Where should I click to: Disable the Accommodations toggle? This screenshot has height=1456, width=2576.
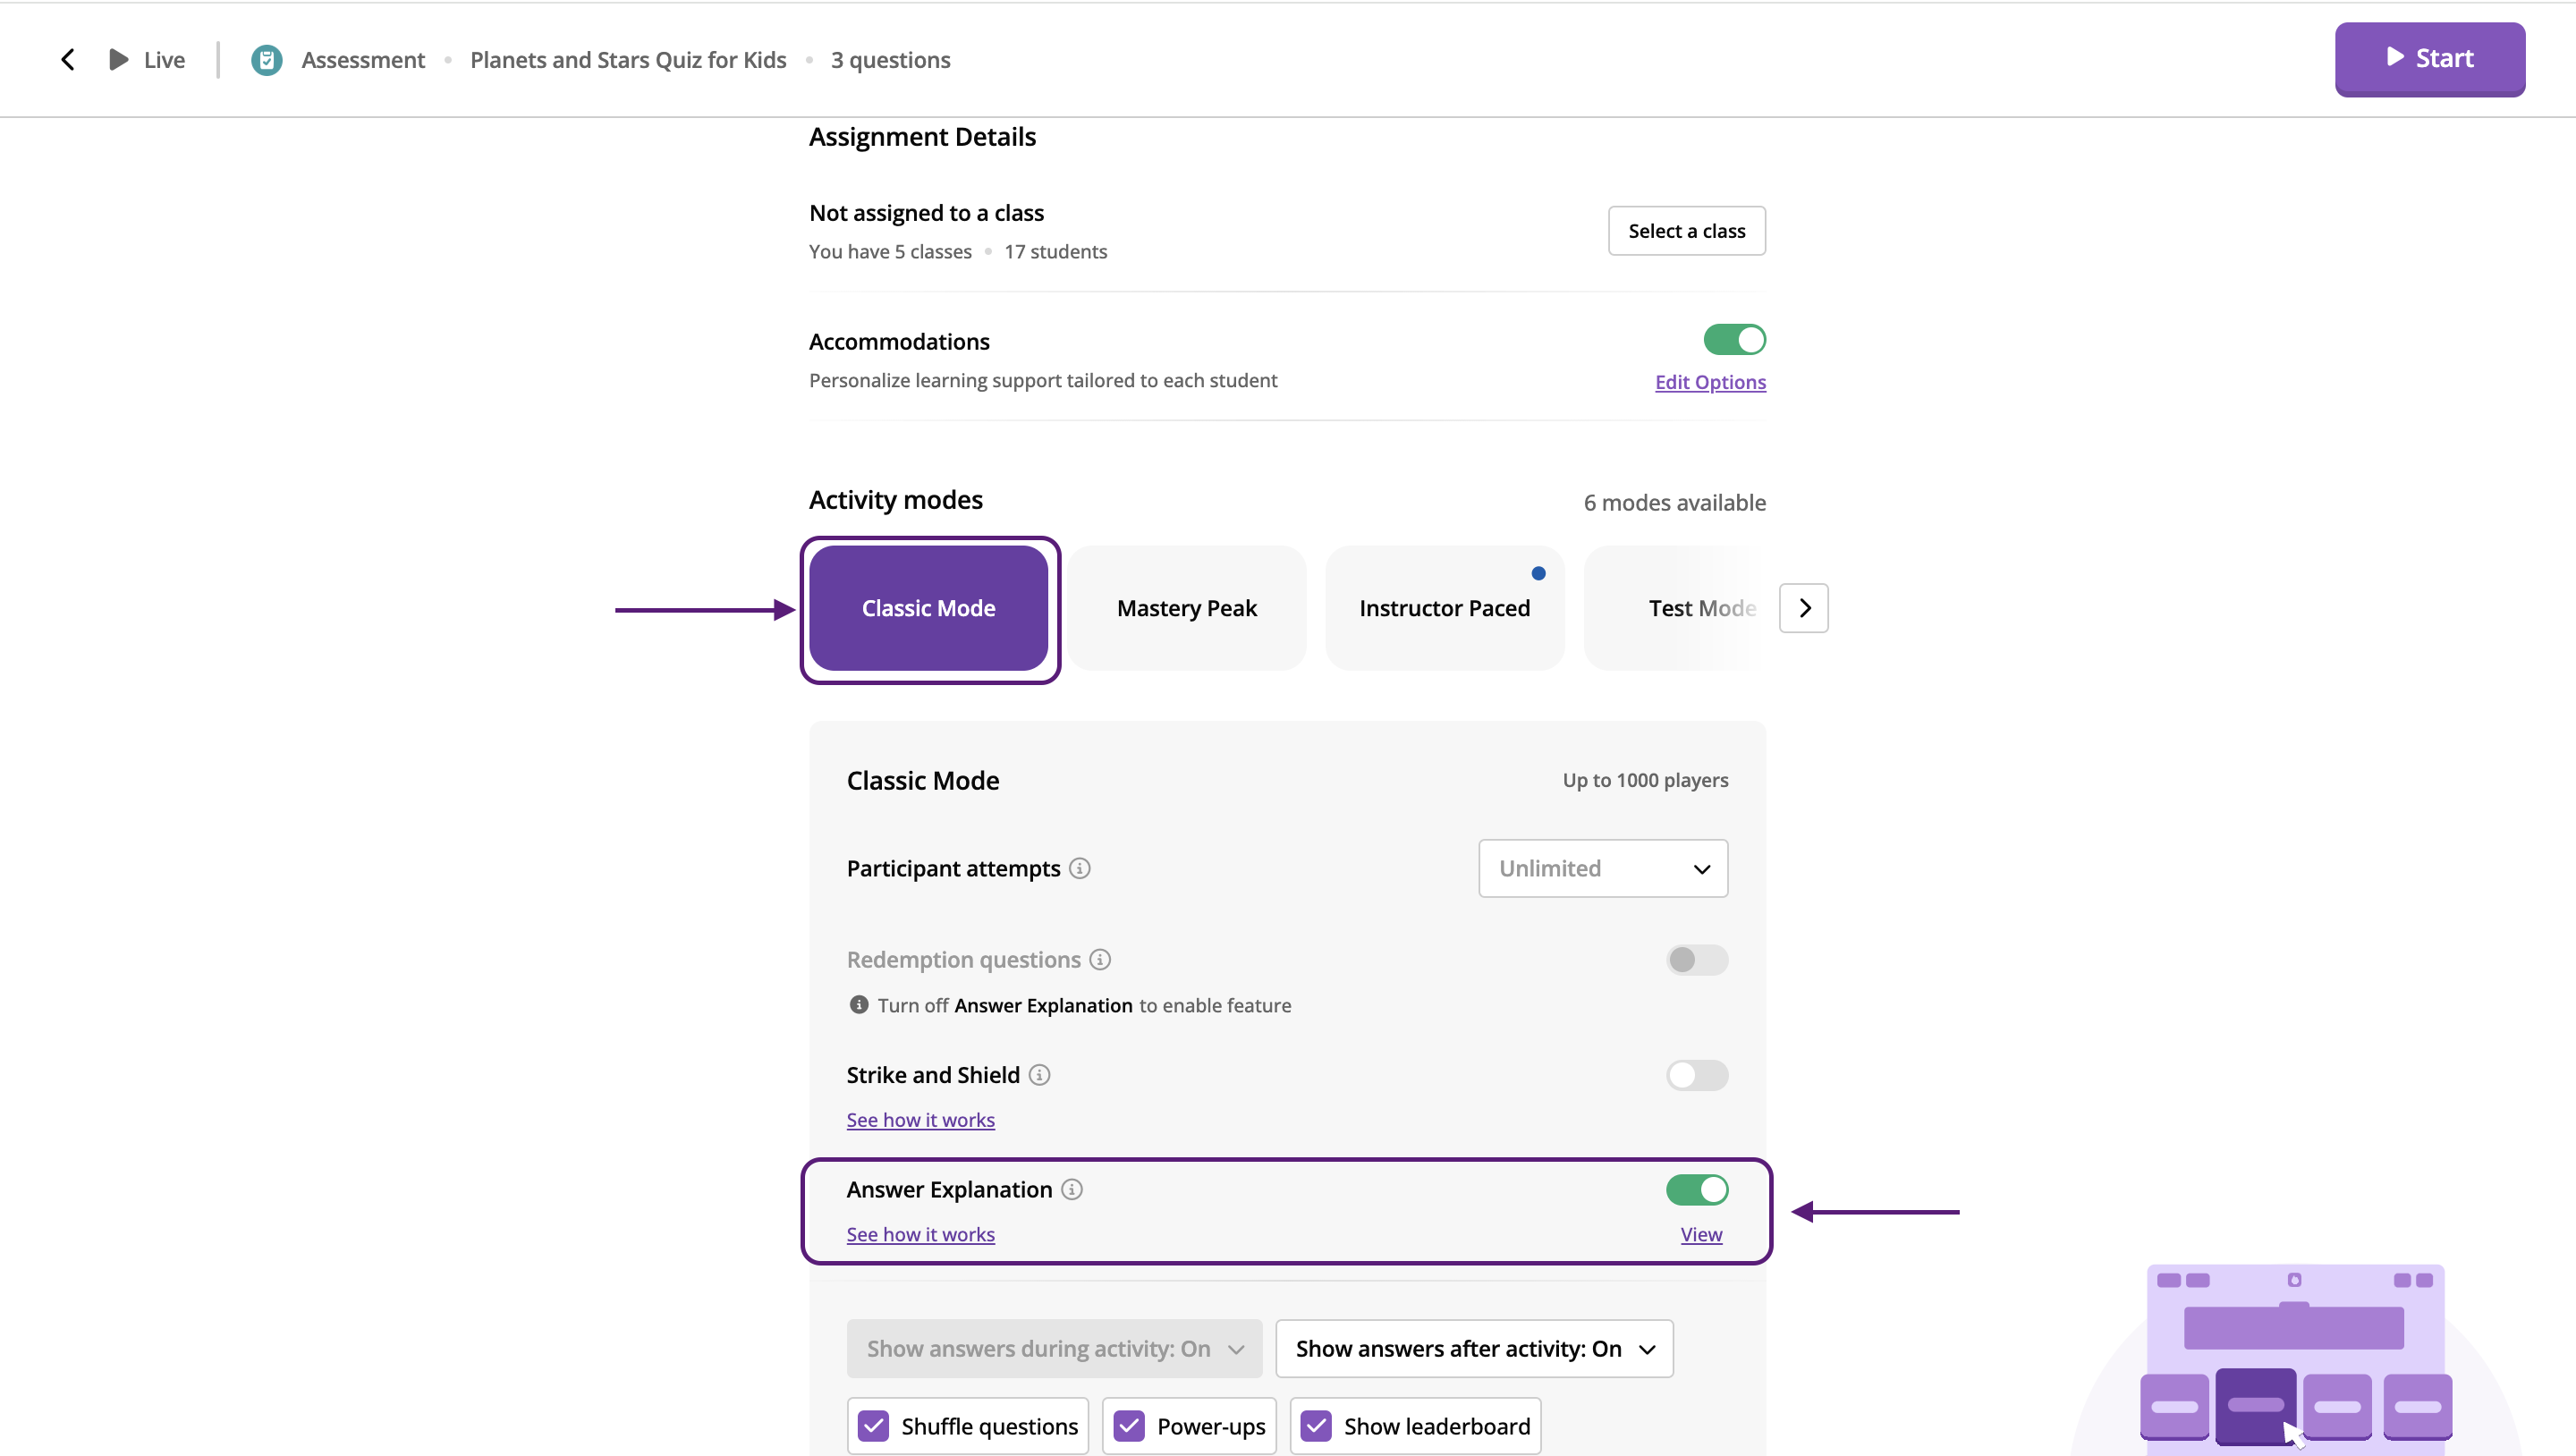[1735, 340]
